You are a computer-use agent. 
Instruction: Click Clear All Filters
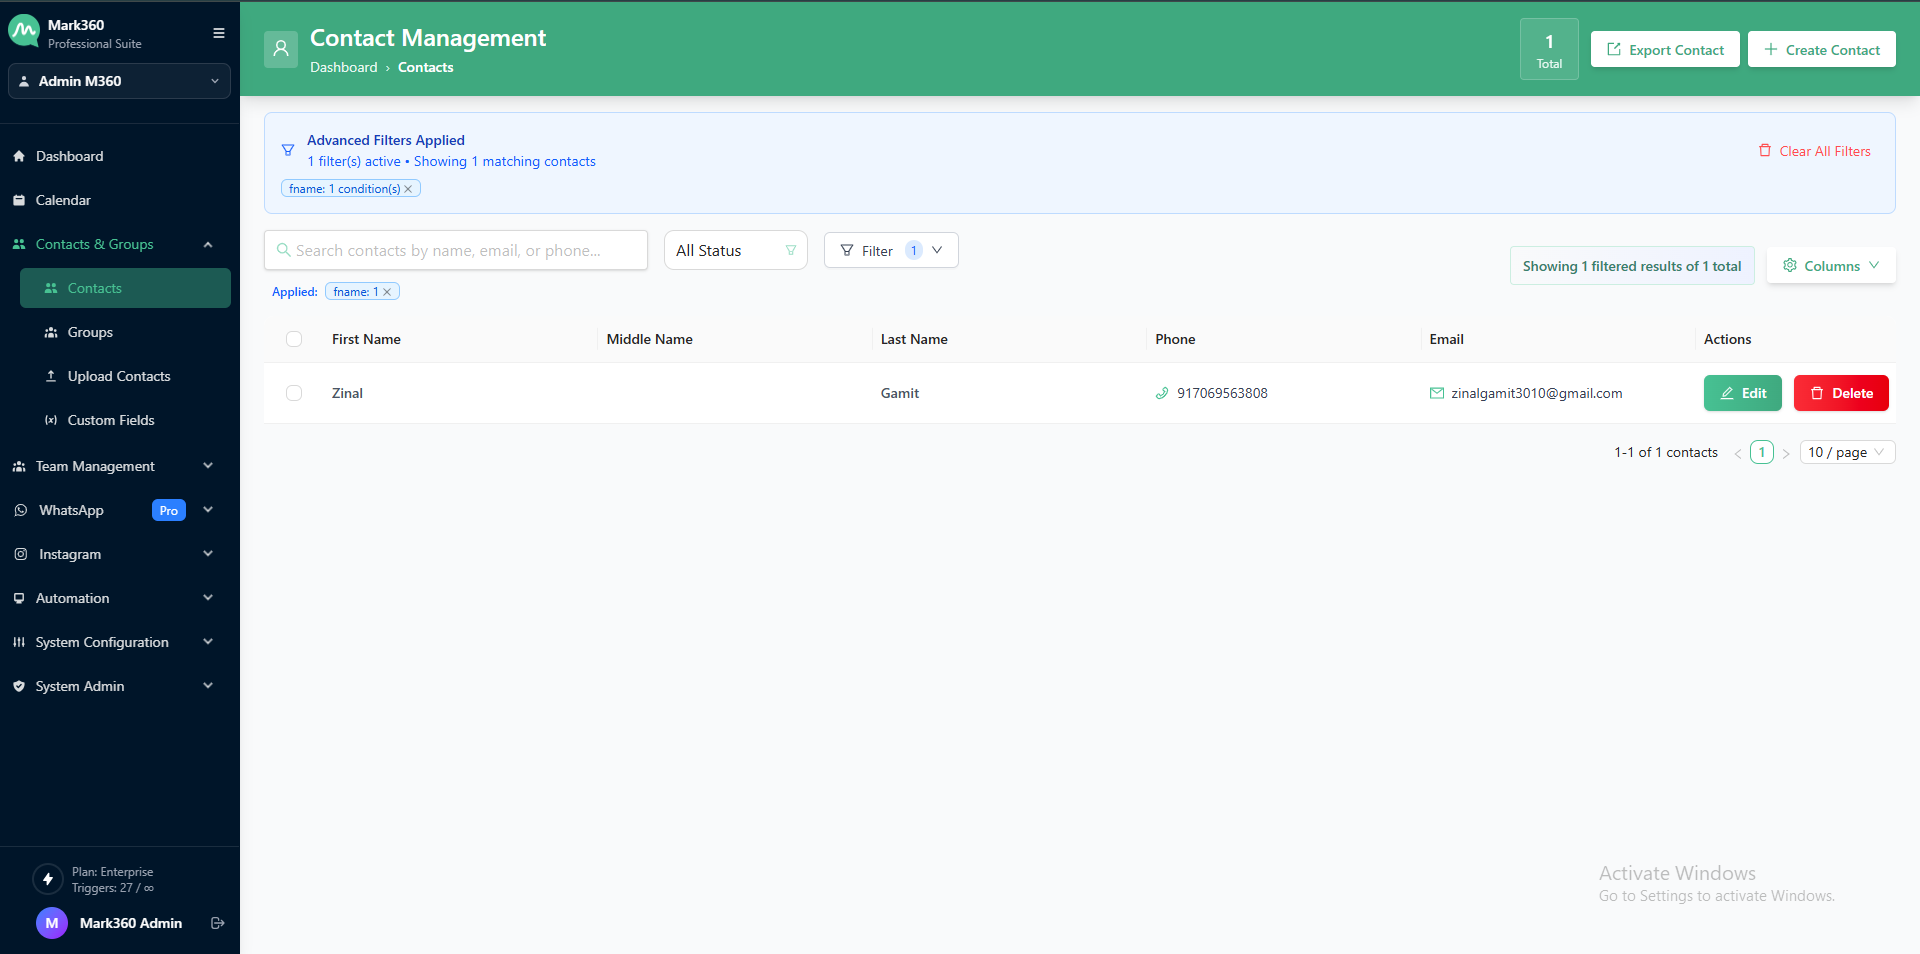(x=1814, y=151)
